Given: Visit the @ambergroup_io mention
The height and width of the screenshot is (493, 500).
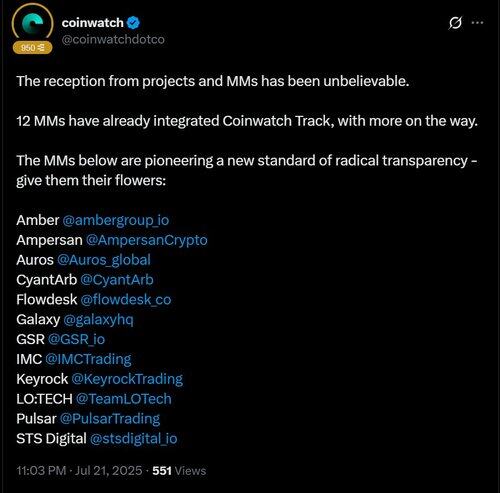Looking at the screenshot, I should click(116, 220).
